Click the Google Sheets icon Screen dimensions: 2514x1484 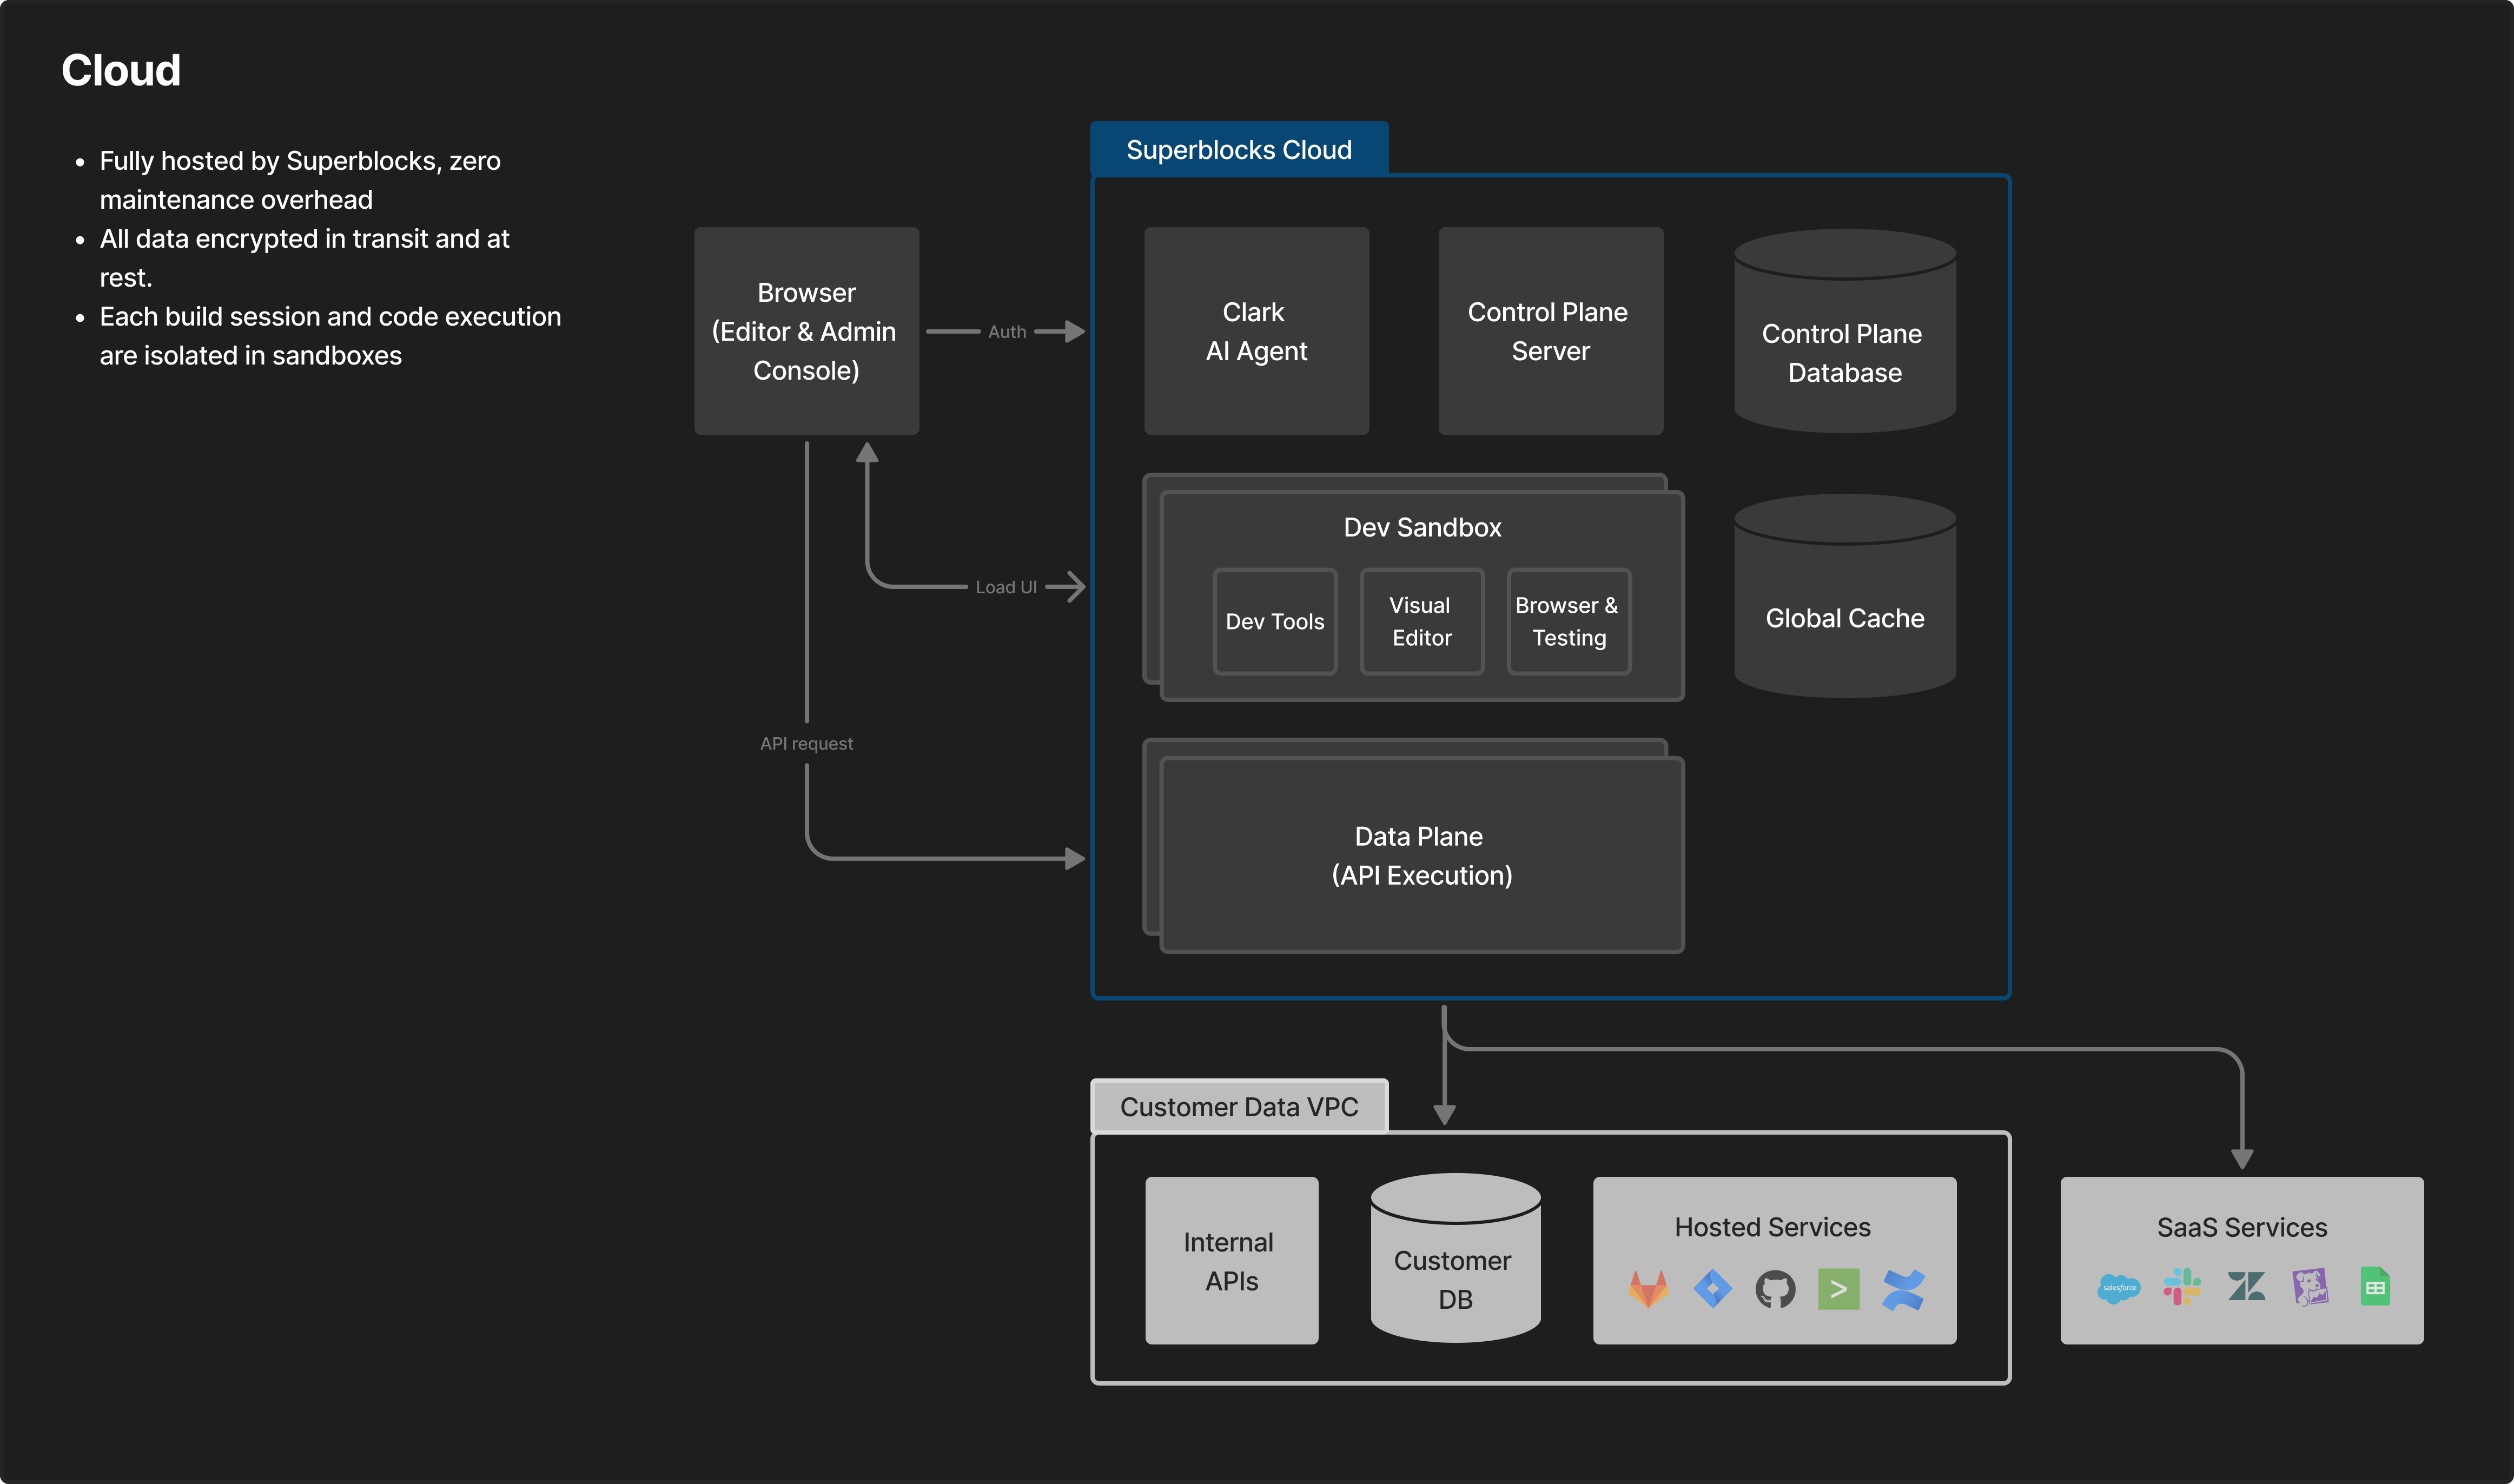click(2375, 1287)
